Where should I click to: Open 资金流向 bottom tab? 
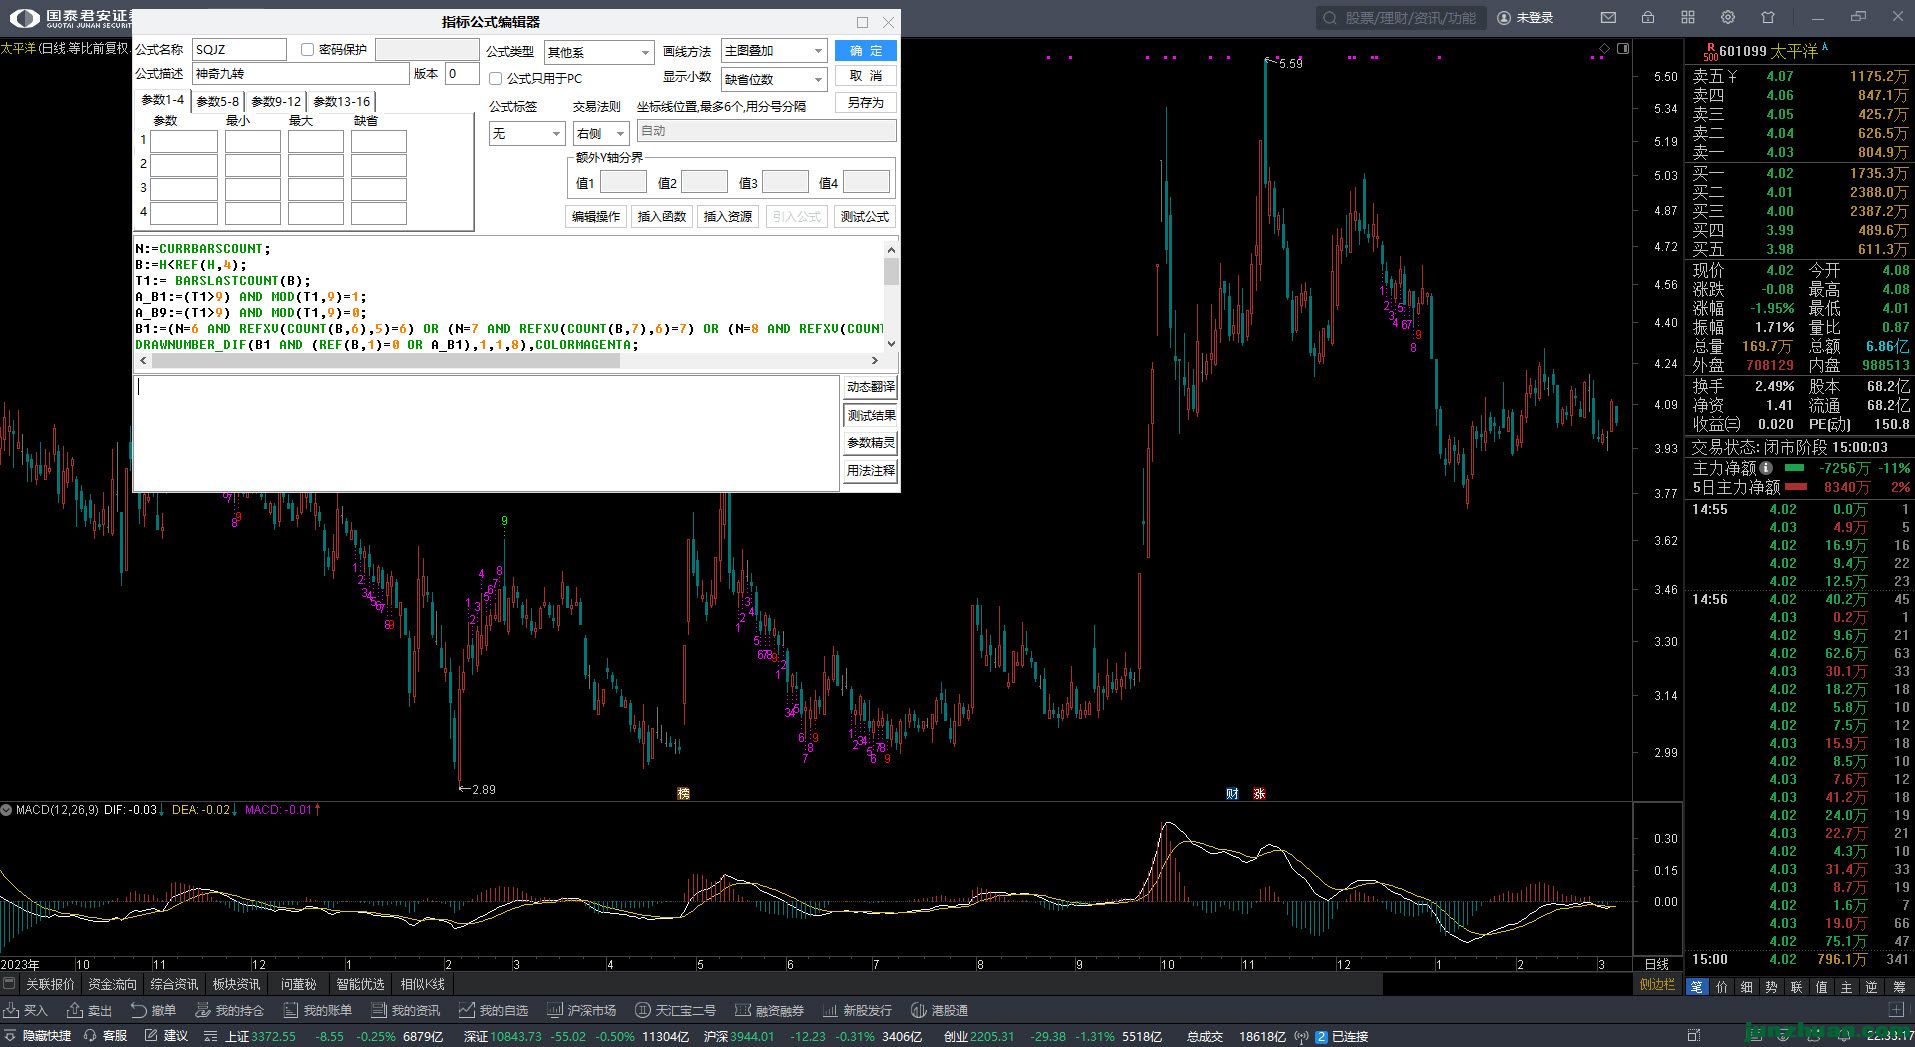click(x=112, y=984)
